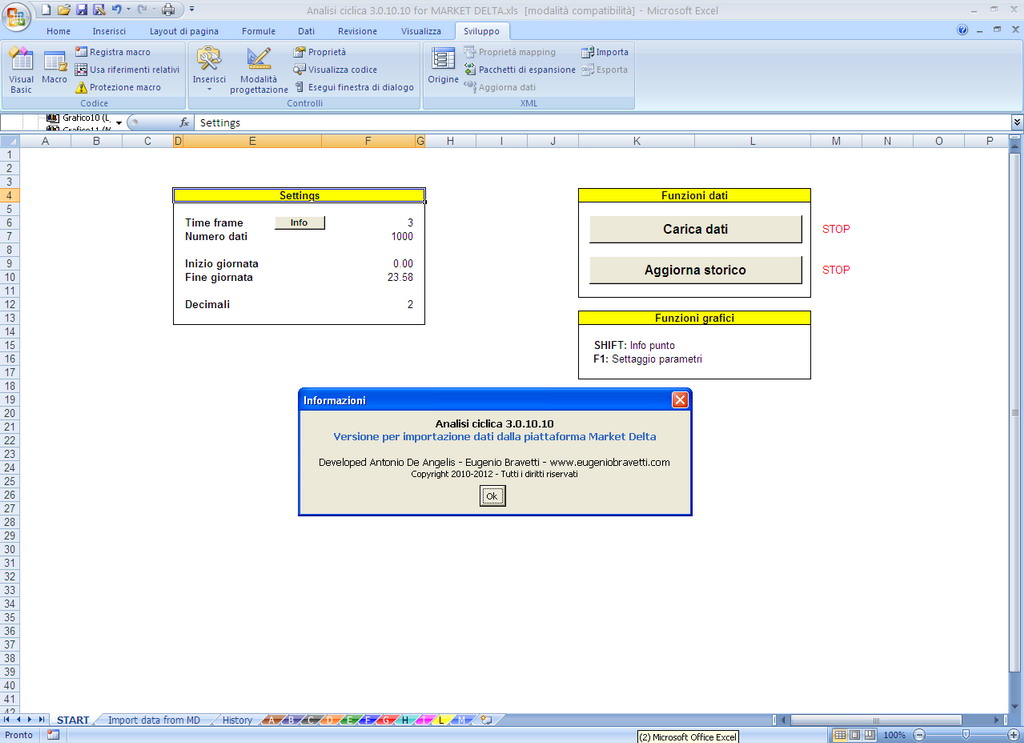Viewport: 1024px width, 743px height.
Task: Save the workbook with the floppy disk icon
Action: (82, 9)
